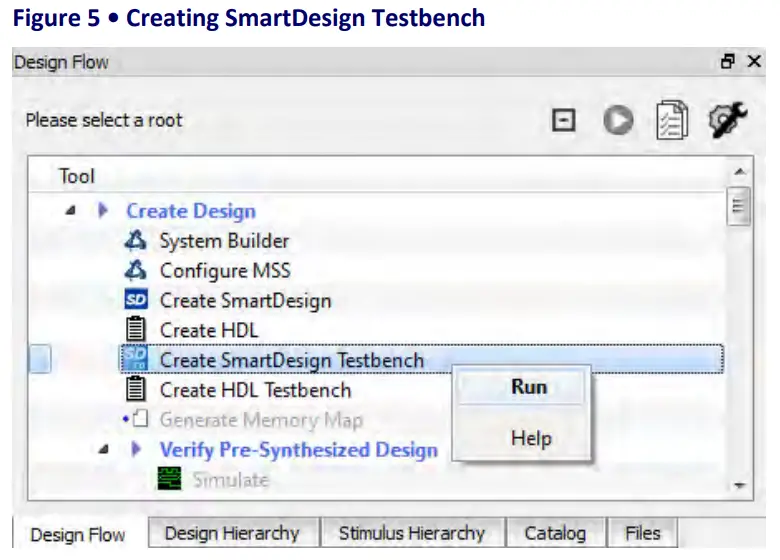Select the Design Flow tab

[x=78, y=534]
